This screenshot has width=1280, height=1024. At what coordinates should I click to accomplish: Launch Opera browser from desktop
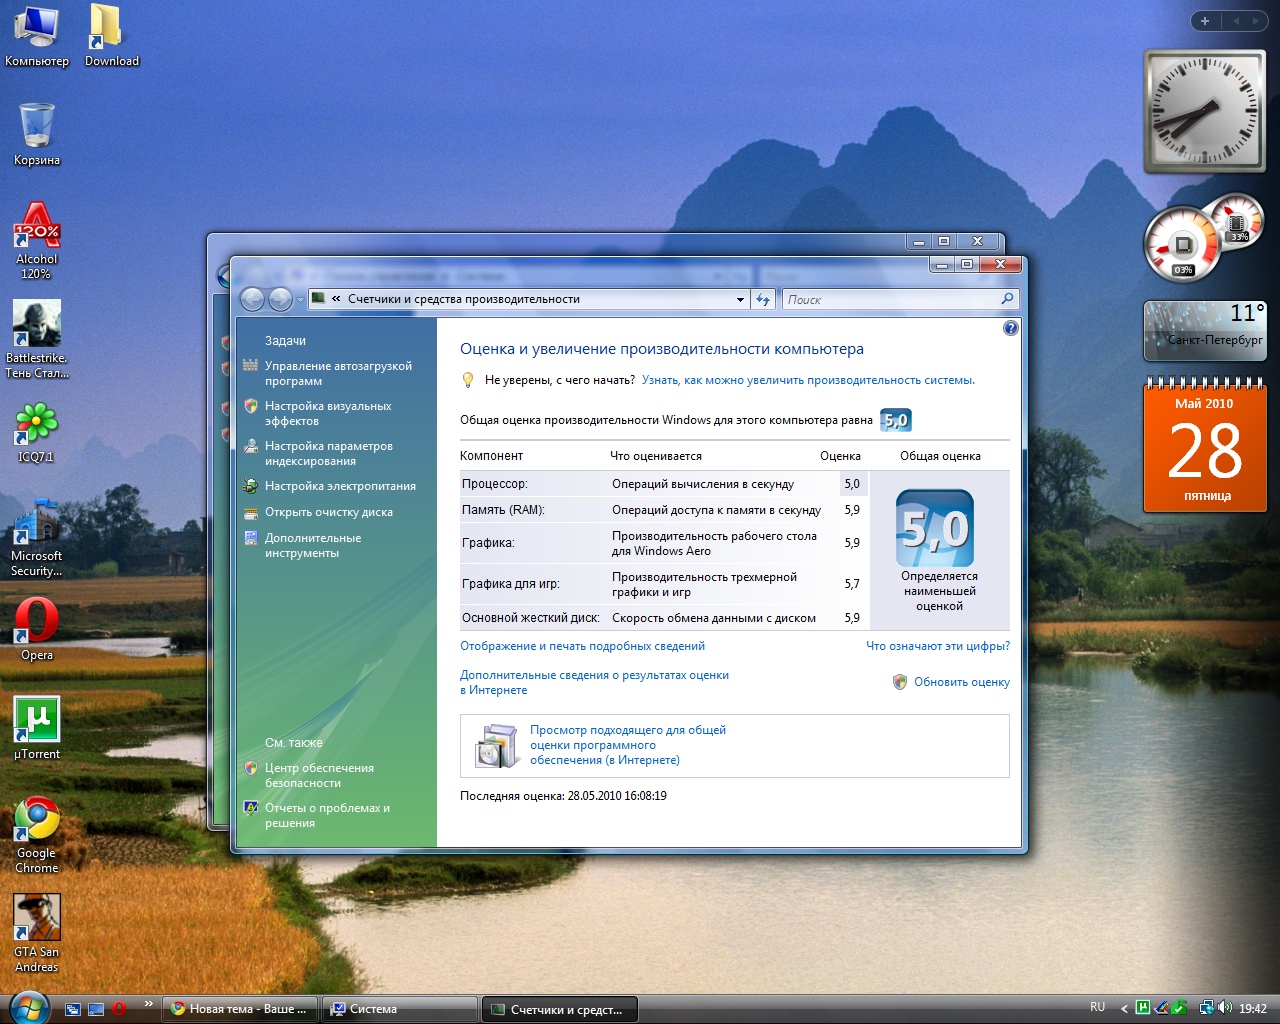click(x=37, y=629)
